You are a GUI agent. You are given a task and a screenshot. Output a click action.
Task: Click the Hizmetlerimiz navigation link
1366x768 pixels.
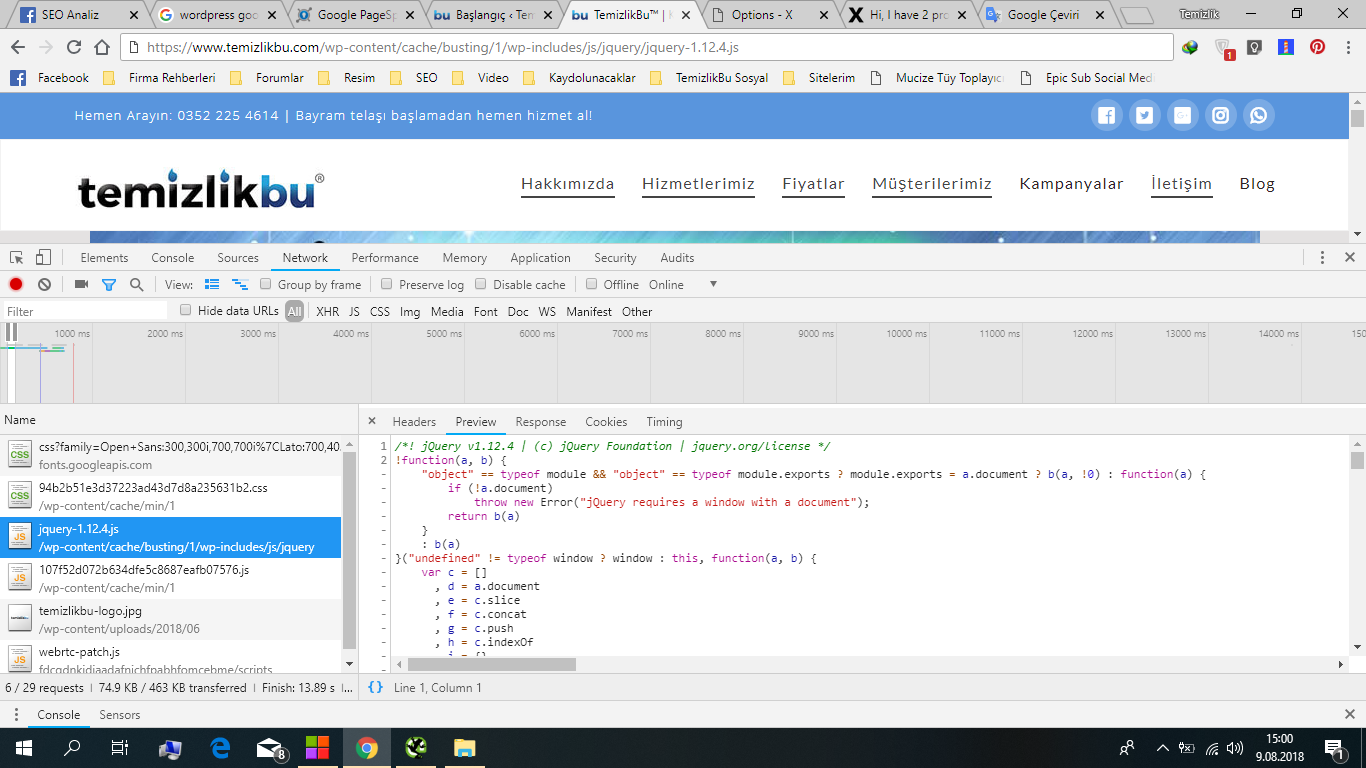pos(698,184)
